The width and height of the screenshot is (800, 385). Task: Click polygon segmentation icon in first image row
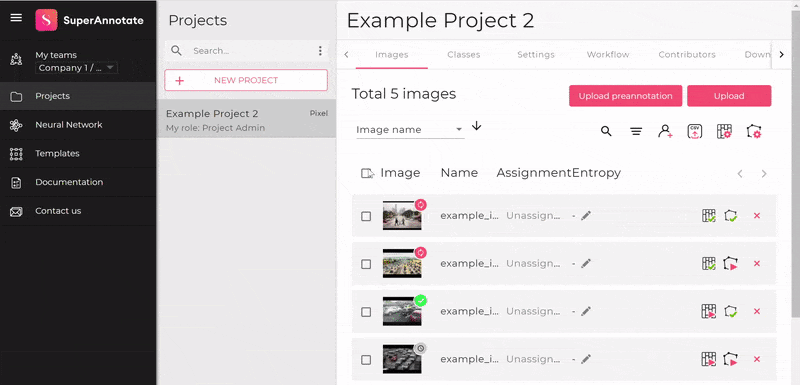tap(731, 216)
